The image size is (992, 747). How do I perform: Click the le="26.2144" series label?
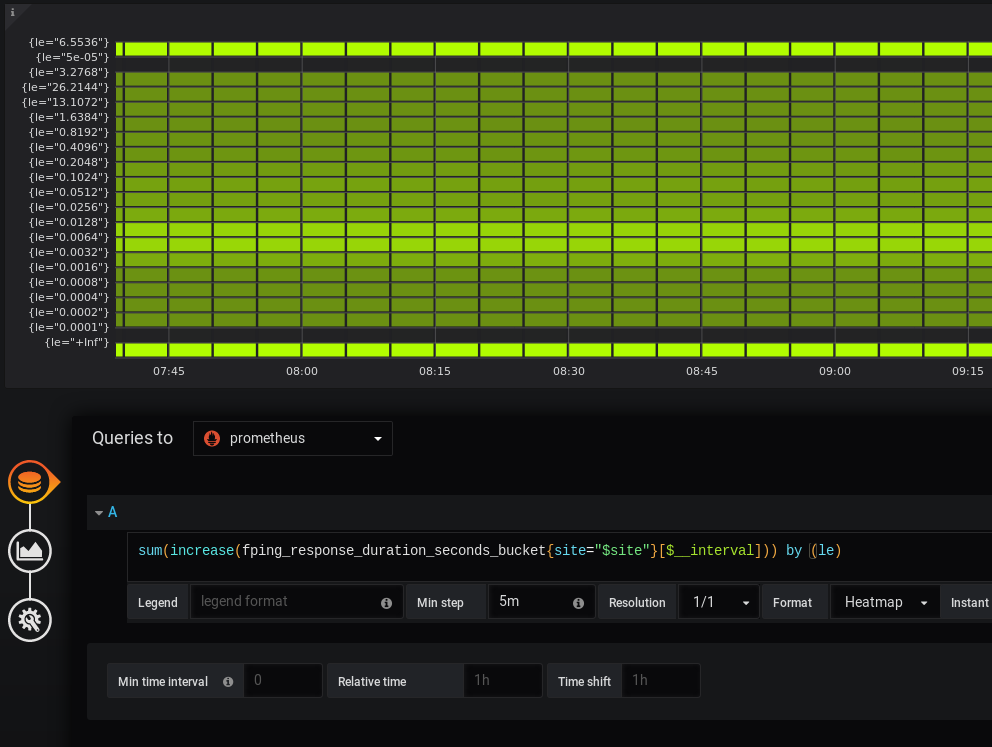(x=66, y=87)
